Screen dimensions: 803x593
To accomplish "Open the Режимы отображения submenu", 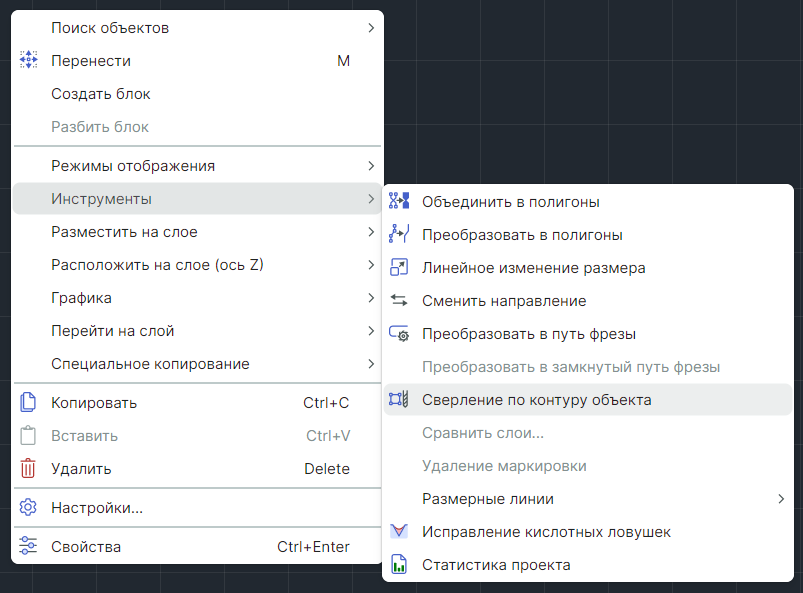I will [x=133, y=166].
